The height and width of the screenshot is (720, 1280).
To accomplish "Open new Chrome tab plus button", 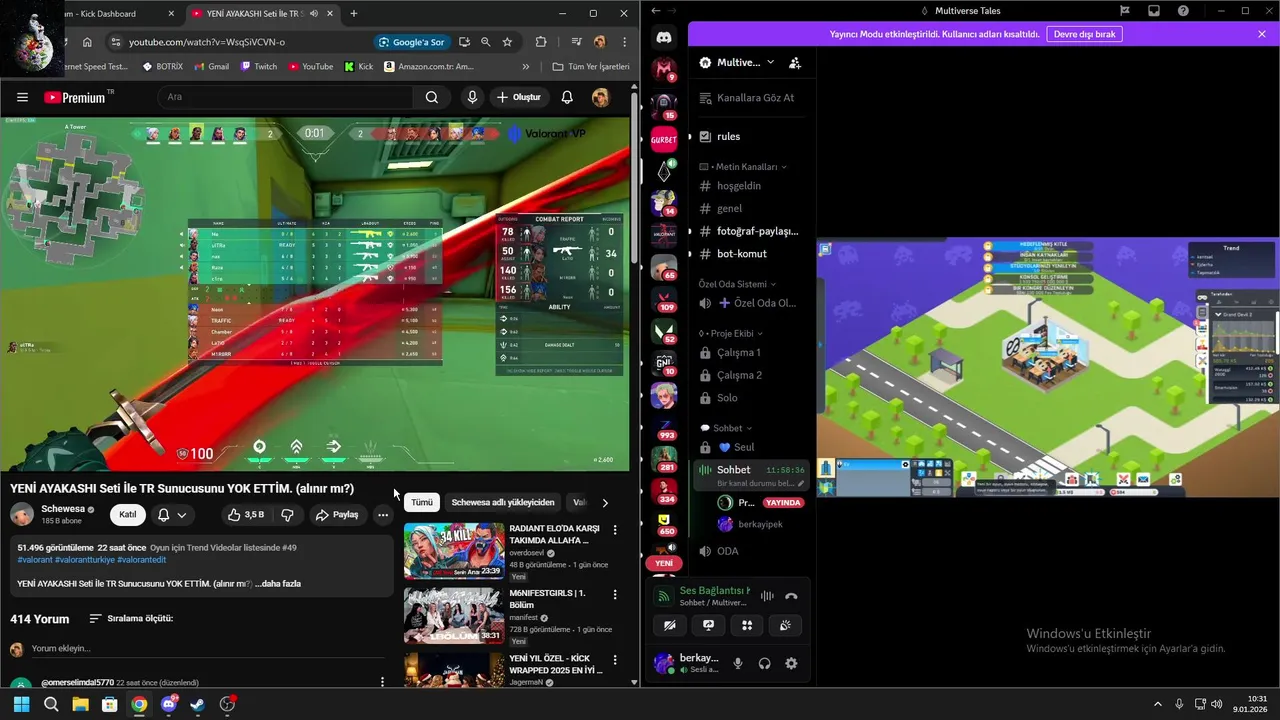I will (354, 14).
